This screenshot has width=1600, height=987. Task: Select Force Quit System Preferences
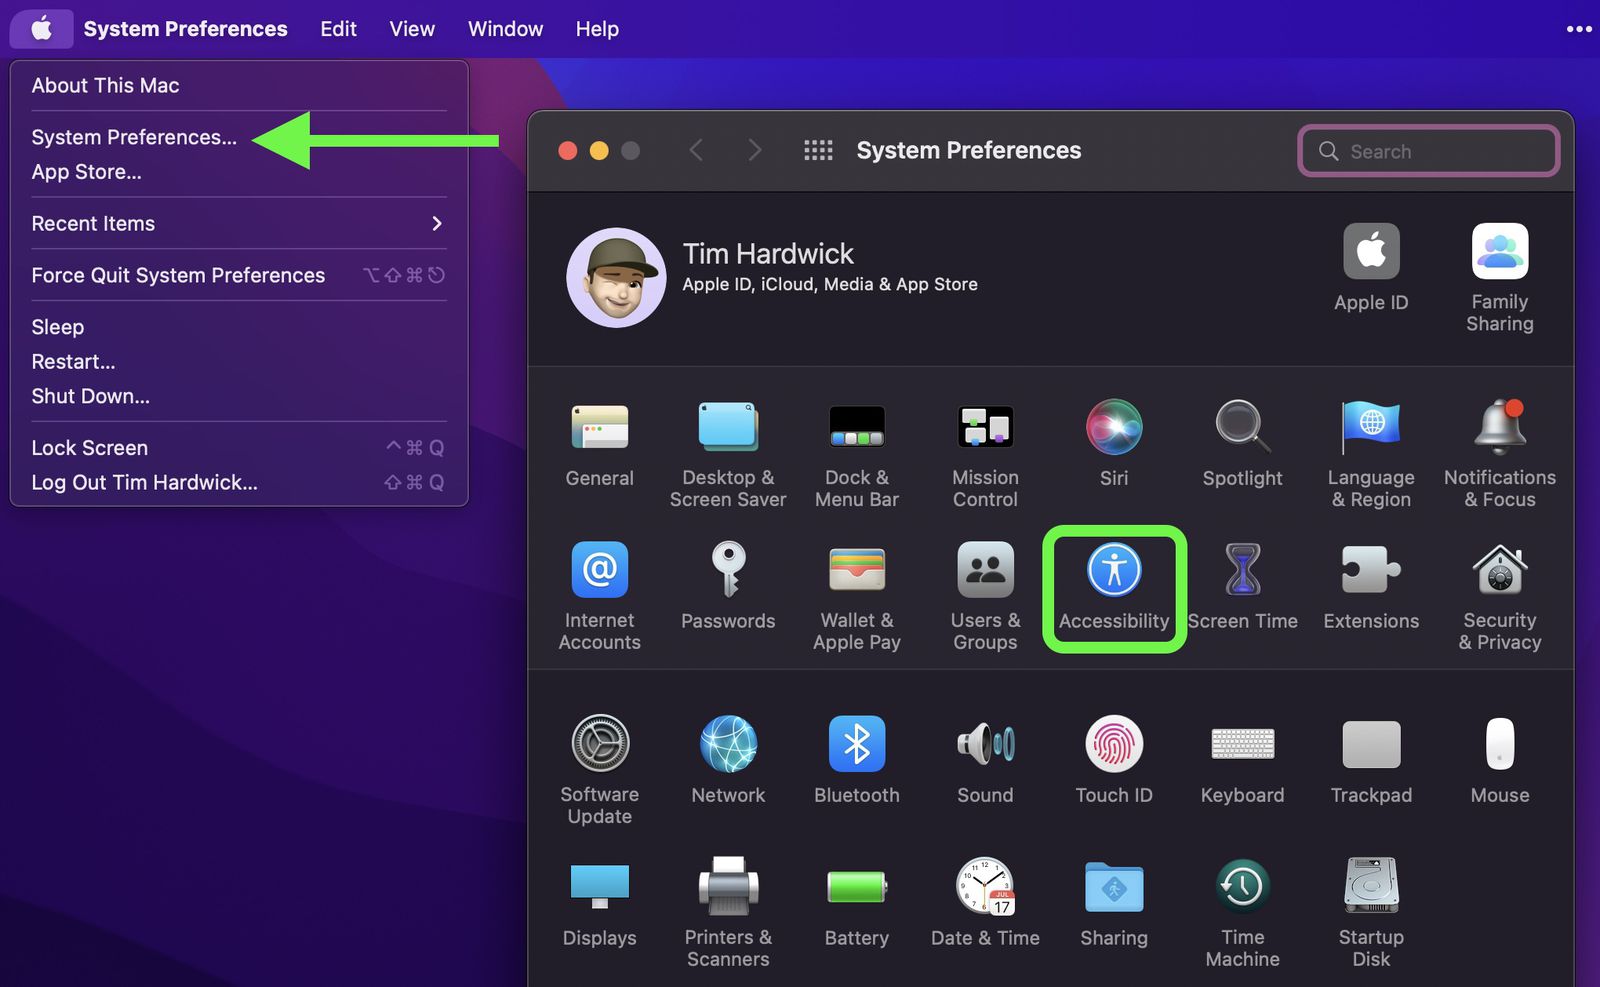point(178,276)
